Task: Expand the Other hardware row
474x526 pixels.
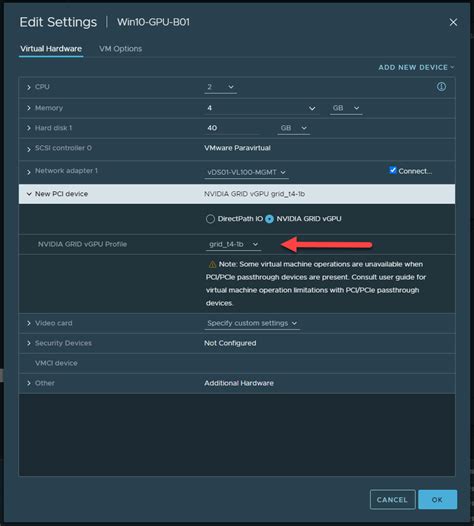Action: point(29,383)
